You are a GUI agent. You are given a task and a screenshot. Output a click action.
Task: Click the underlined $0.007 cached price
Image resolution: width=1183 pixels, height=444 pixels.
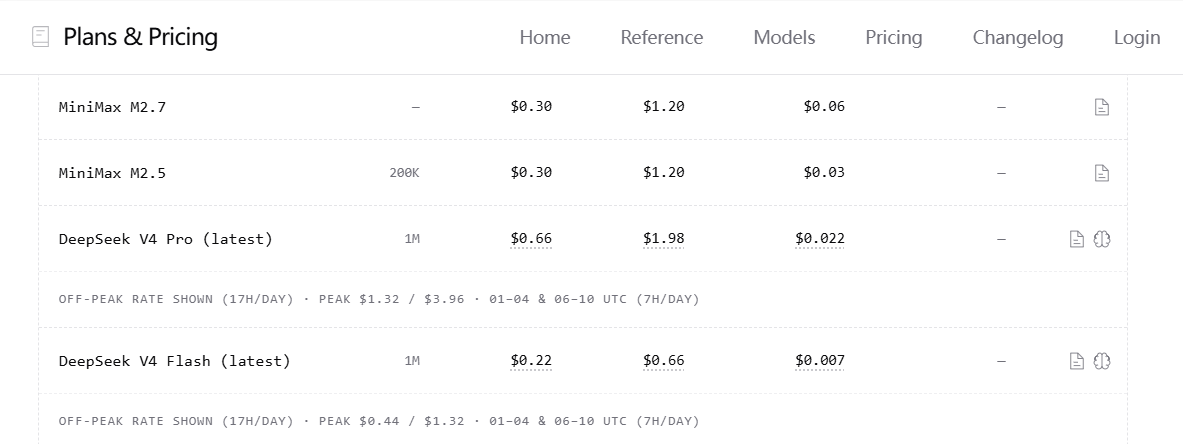point(820,361)
